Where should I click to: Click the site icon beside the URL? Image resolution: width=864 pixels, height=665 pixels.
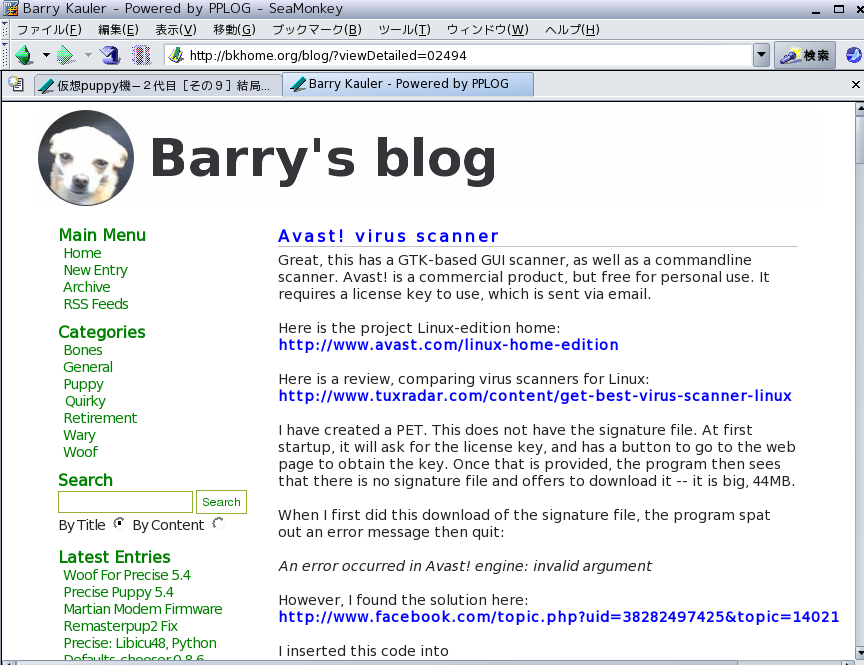tap(176, 55)
